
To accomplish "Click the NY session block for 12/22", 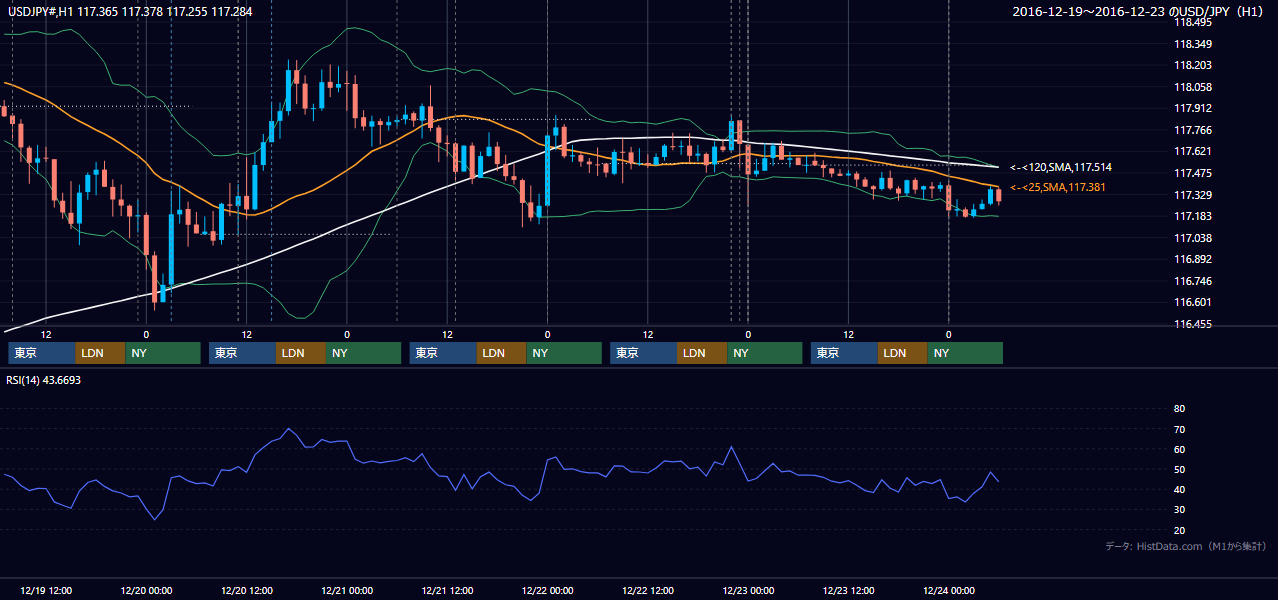I will click(765, 353).
